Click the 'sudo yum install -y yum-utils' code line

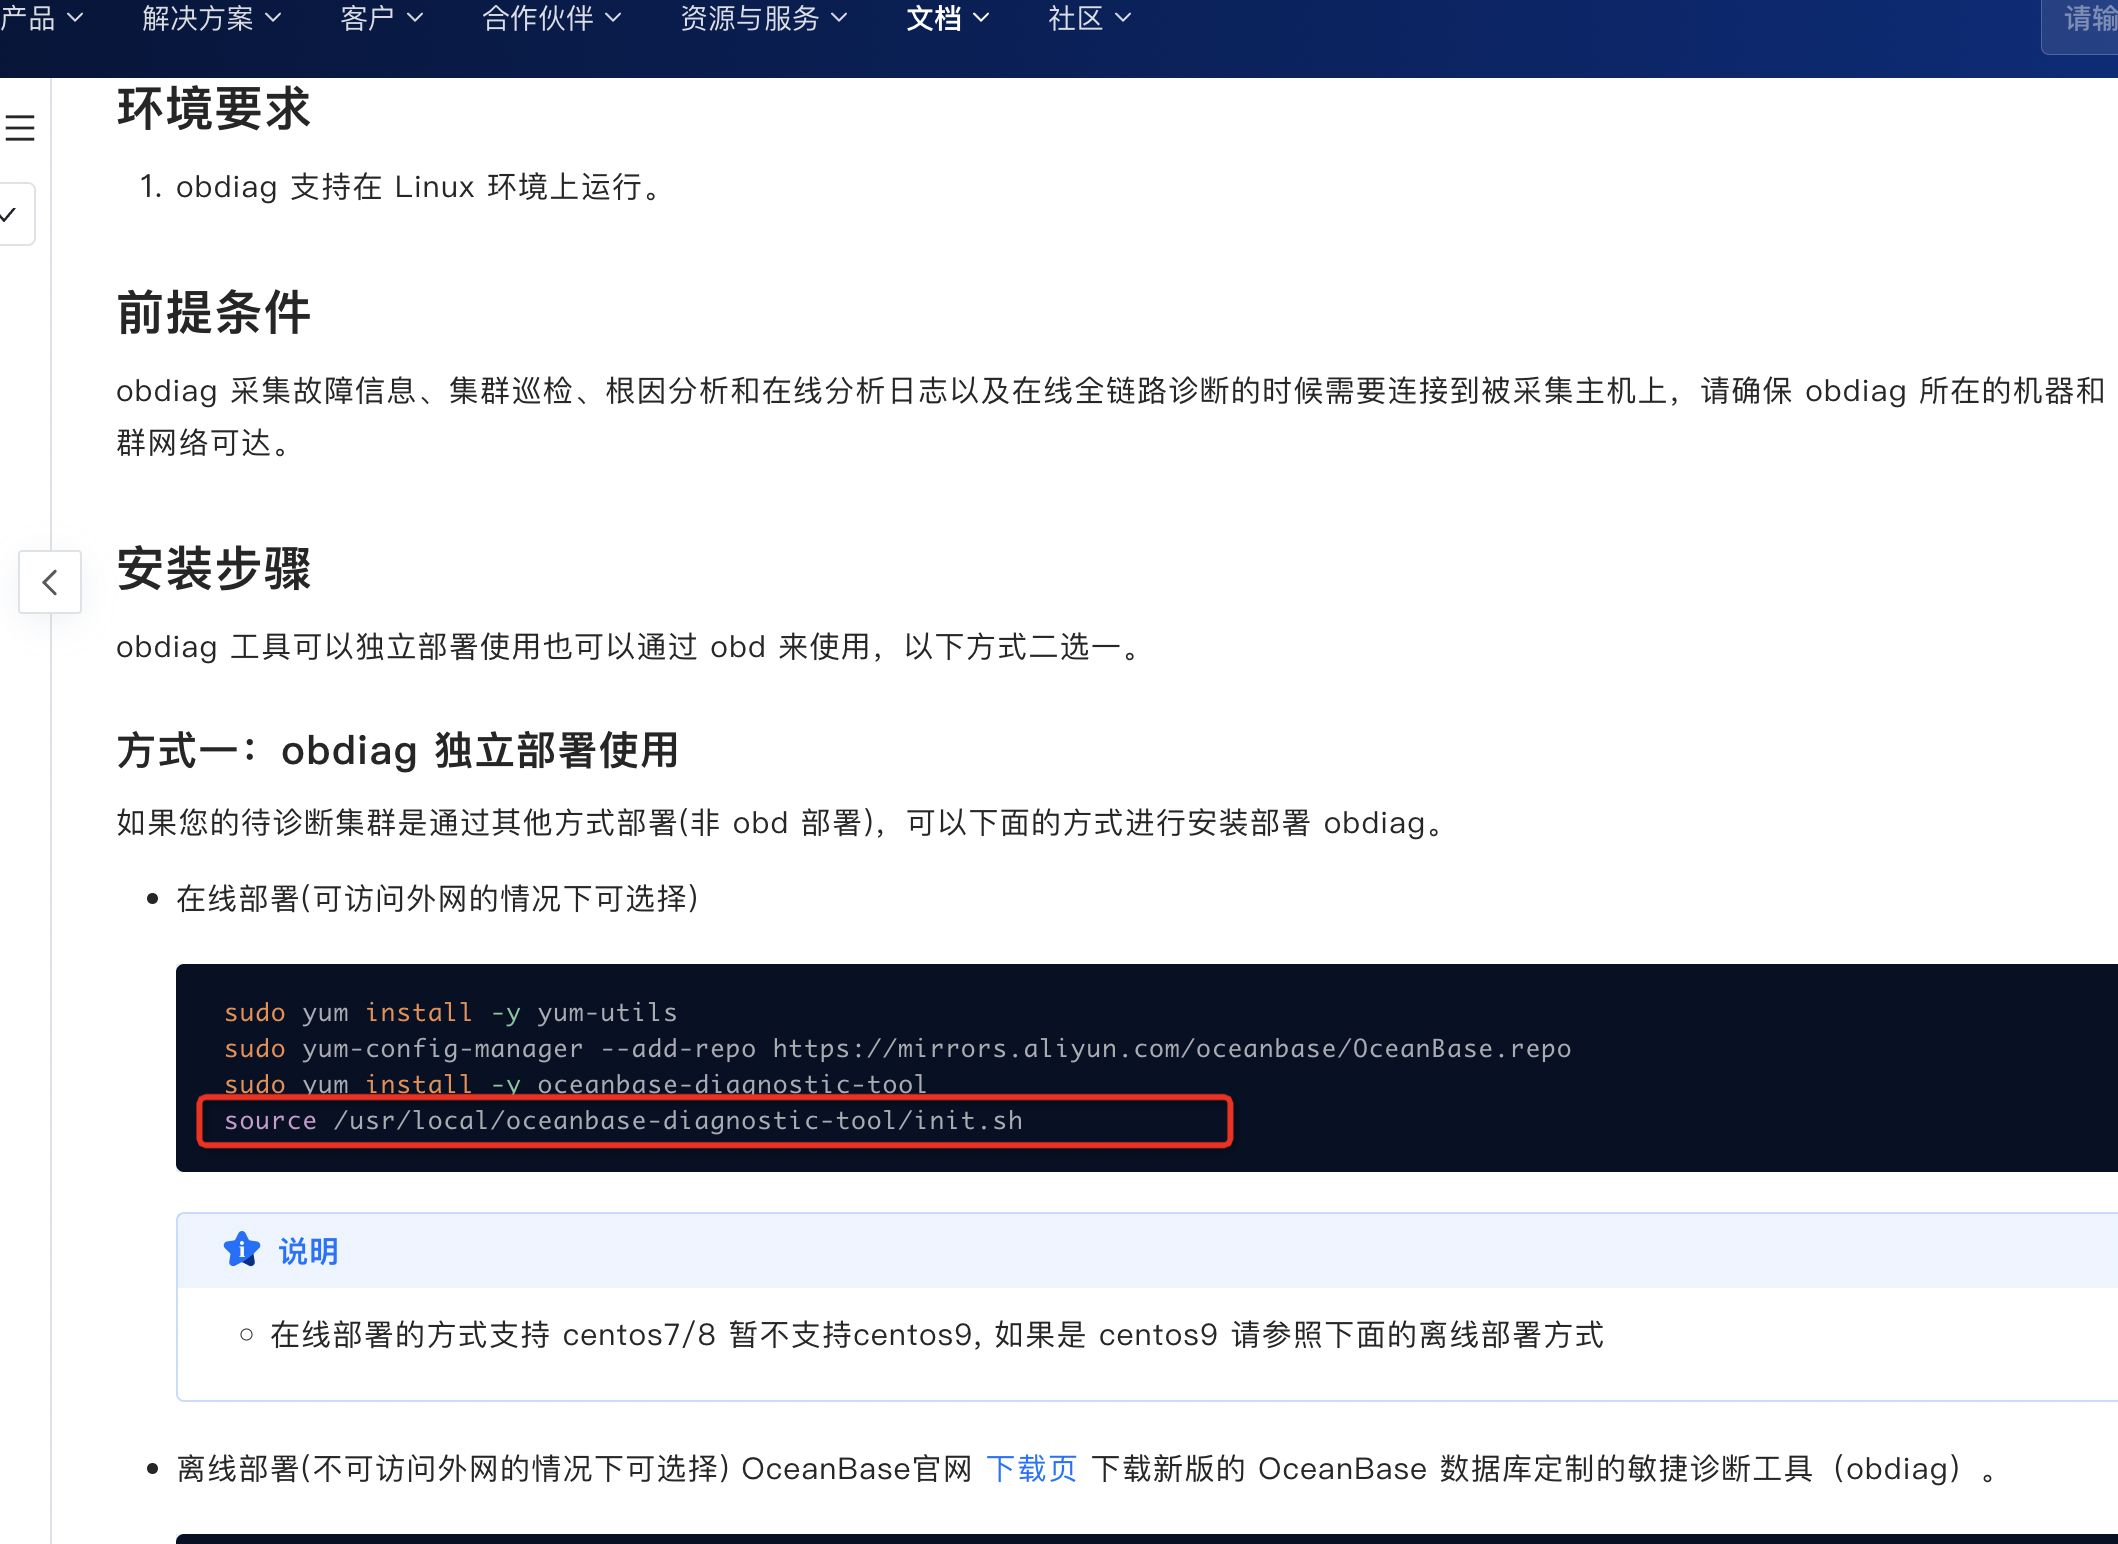click(x=451, y=1012)
